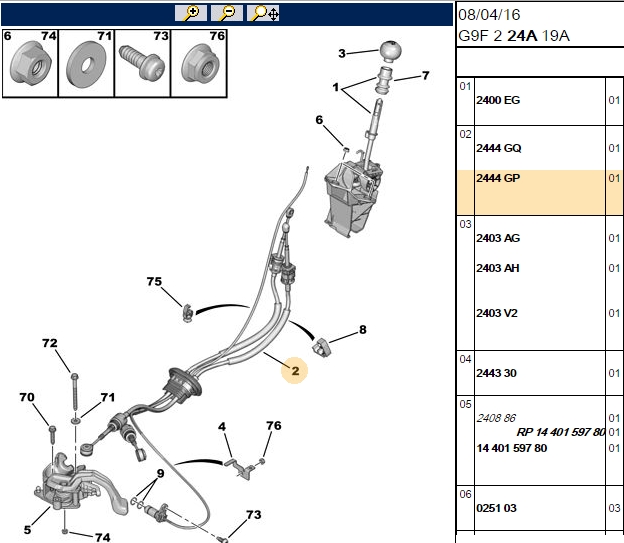Select part number 2403 AH
Screen dimensions: 624x543
(498, 268)
